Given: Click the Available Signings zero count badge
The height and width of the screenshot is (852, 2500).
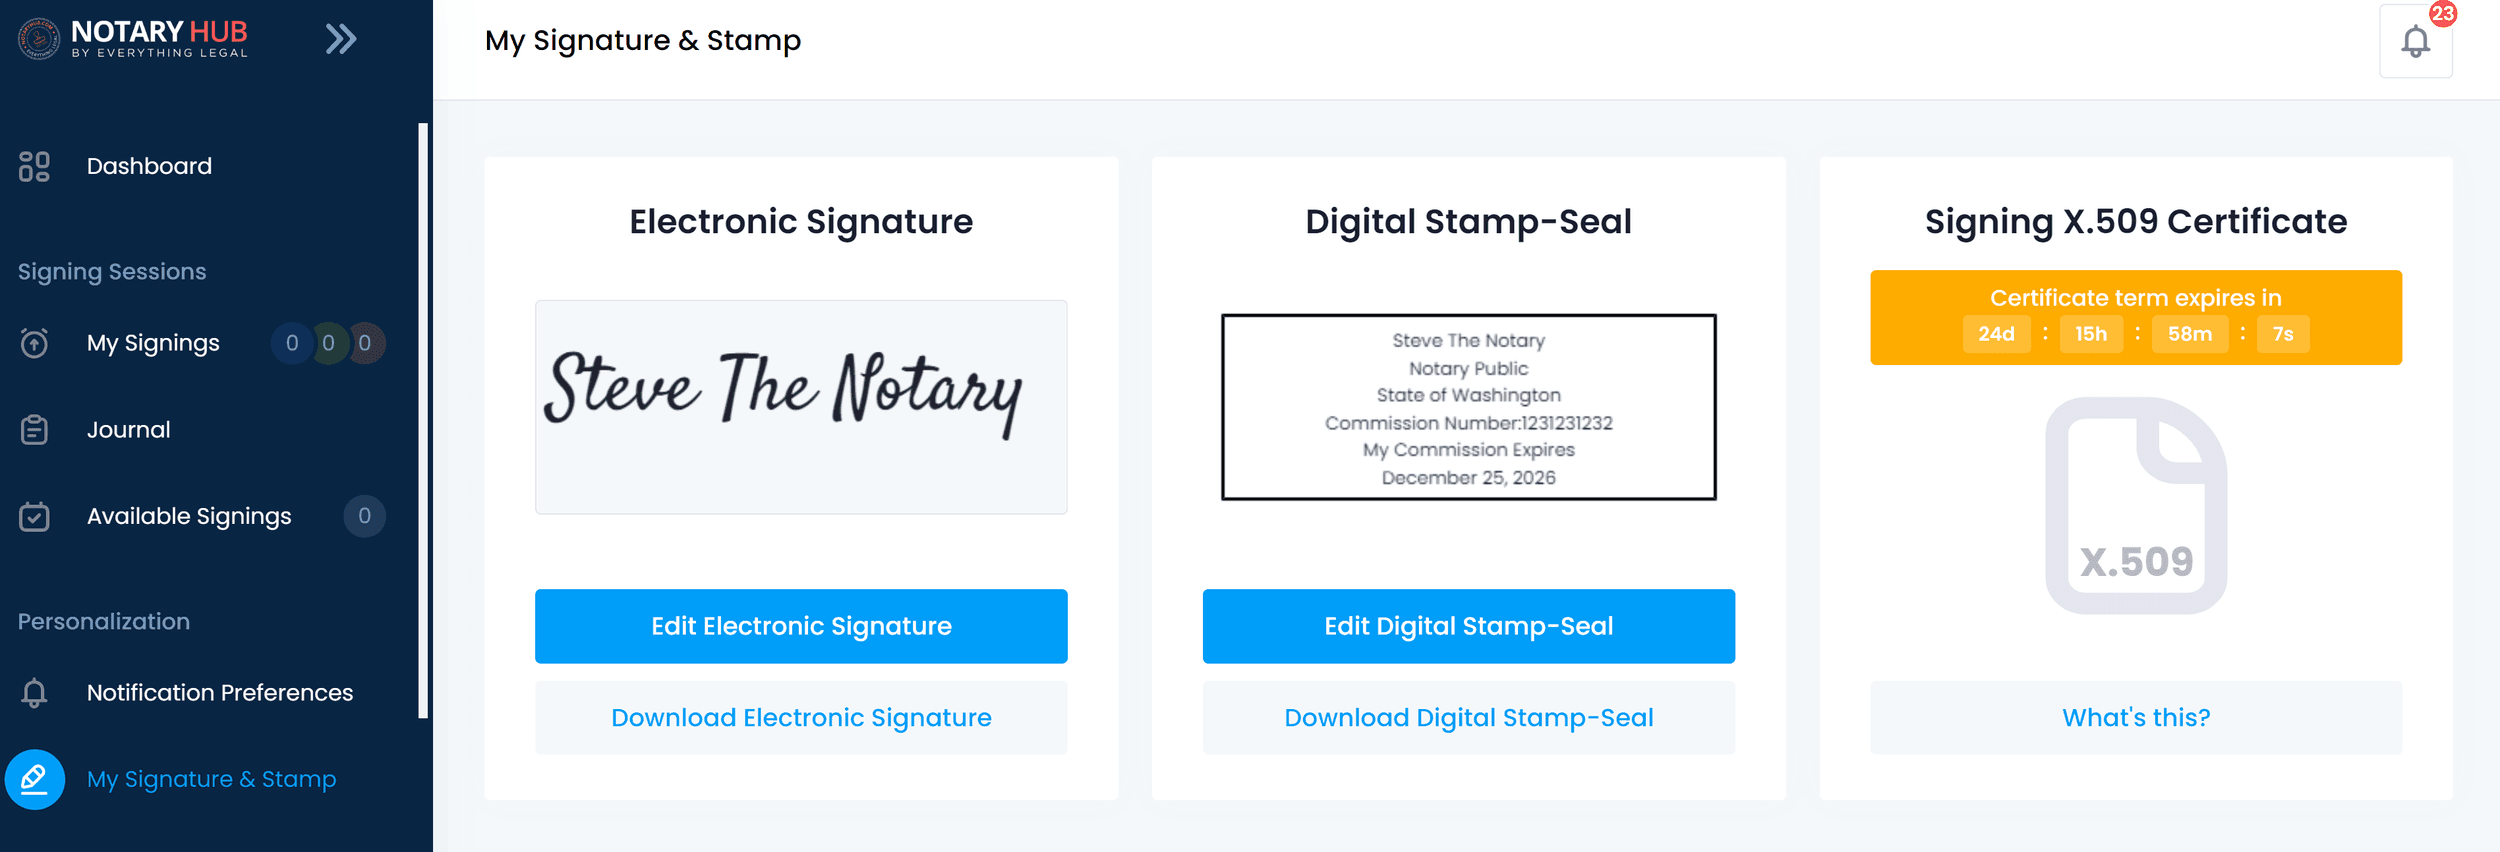Looking at the screenshot, I should click(x=364, y=516).
